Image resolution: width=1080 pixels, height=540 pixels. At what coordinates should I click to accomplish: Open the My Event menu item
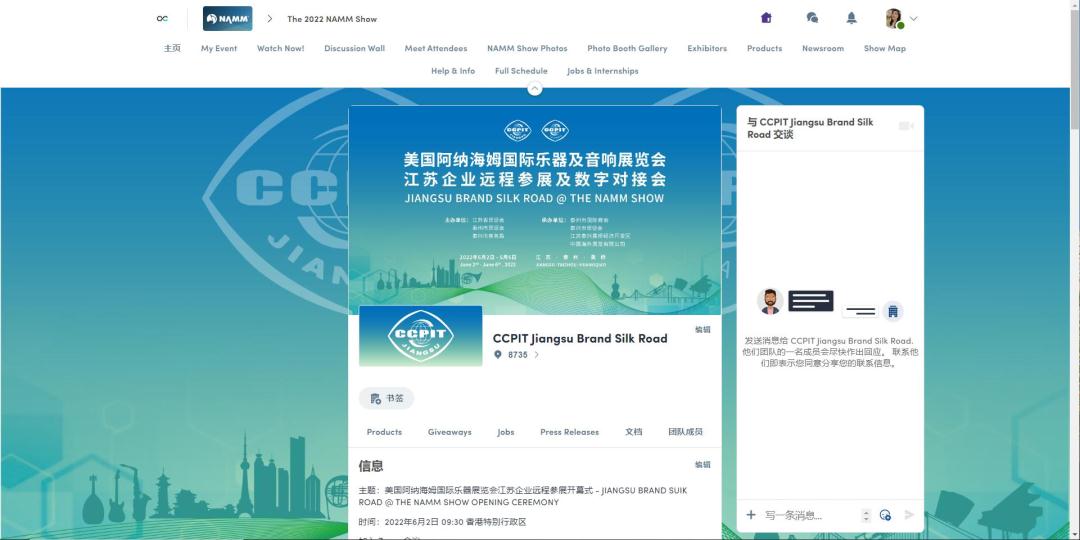[219, 48]
